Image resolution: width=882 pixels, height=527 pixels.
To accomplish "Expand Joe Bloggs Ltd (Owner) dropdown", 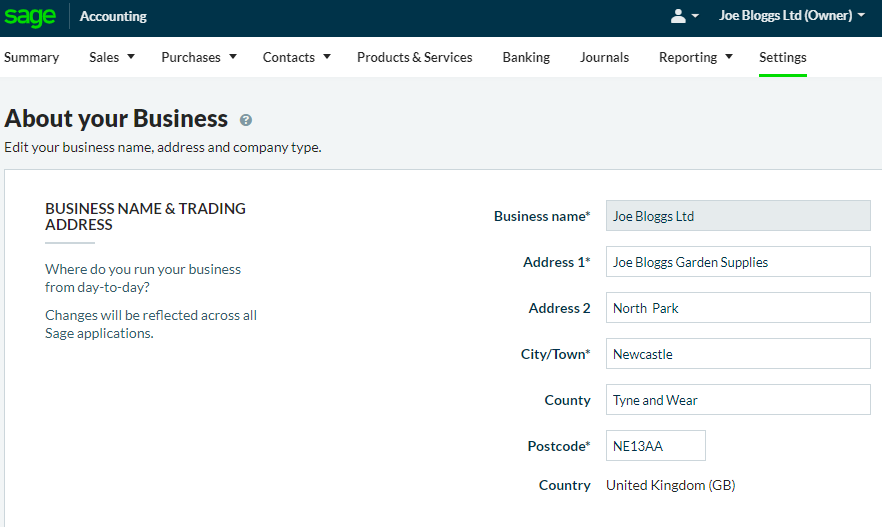I will 792,16.
